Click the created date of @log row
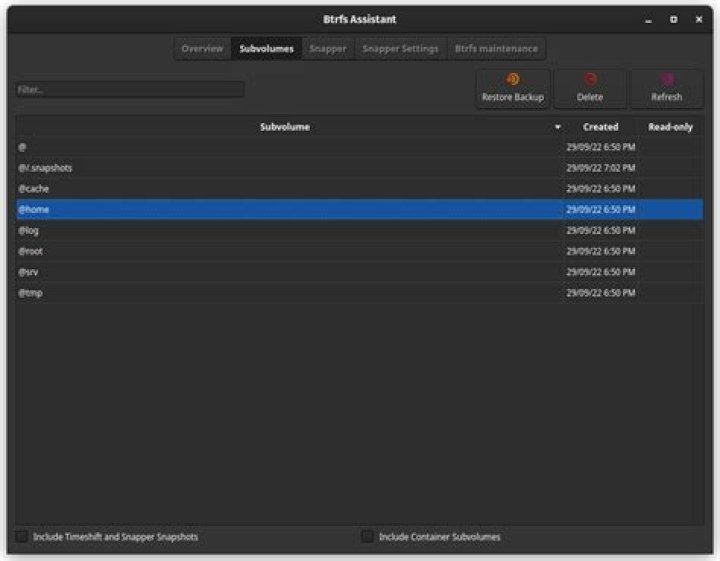Viewport: 720px width, 561px height. click(601, 230)
